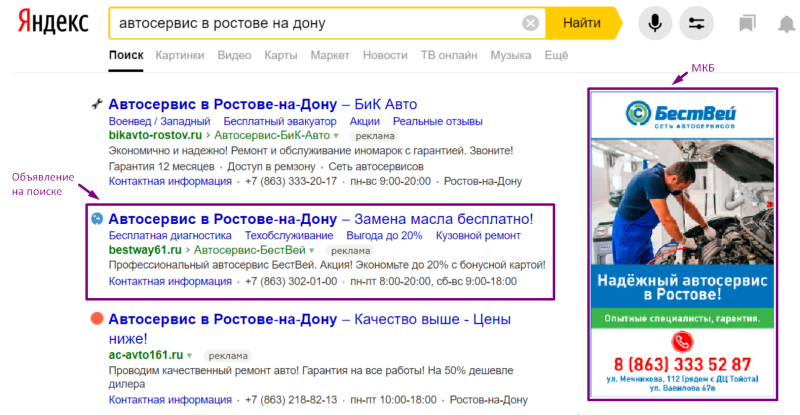Click the реклама label of bestway61.ru ad

click(x=350, y=251)
